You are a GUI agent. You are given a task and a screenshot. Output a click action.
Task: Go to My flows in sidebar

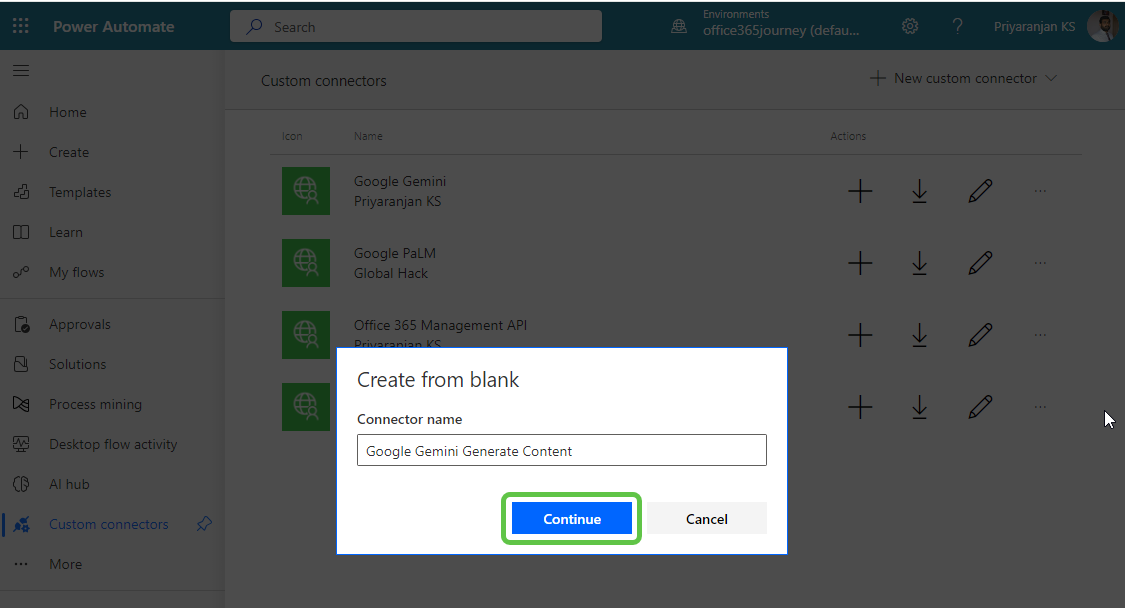click(x=76, y=272)
